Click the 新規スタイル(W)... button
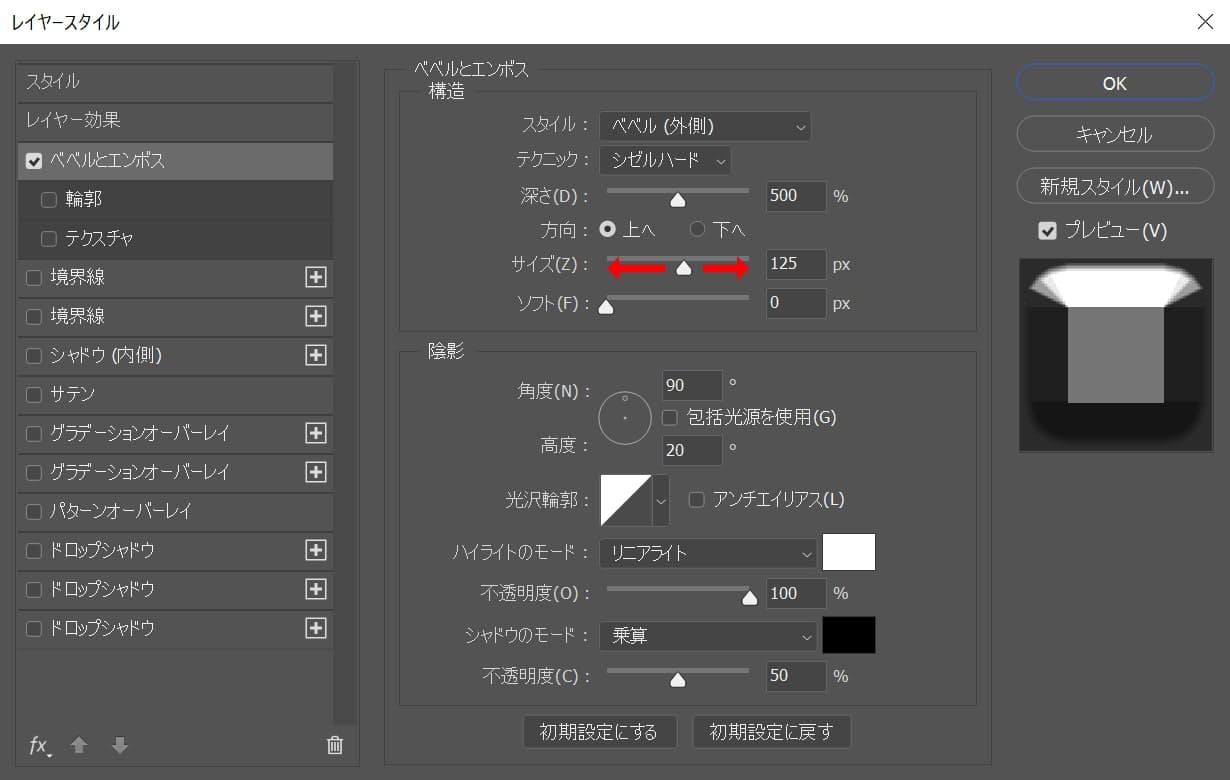Image resolution: width=1230 pixels, height=780 pixels. point(1115,186)
